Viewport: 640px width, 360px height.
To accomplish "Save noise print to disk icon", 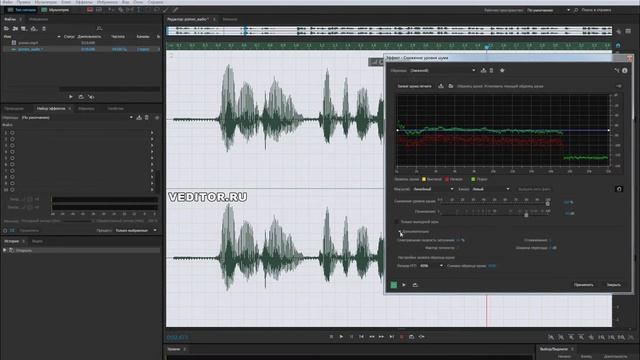I will pos(441,86).
